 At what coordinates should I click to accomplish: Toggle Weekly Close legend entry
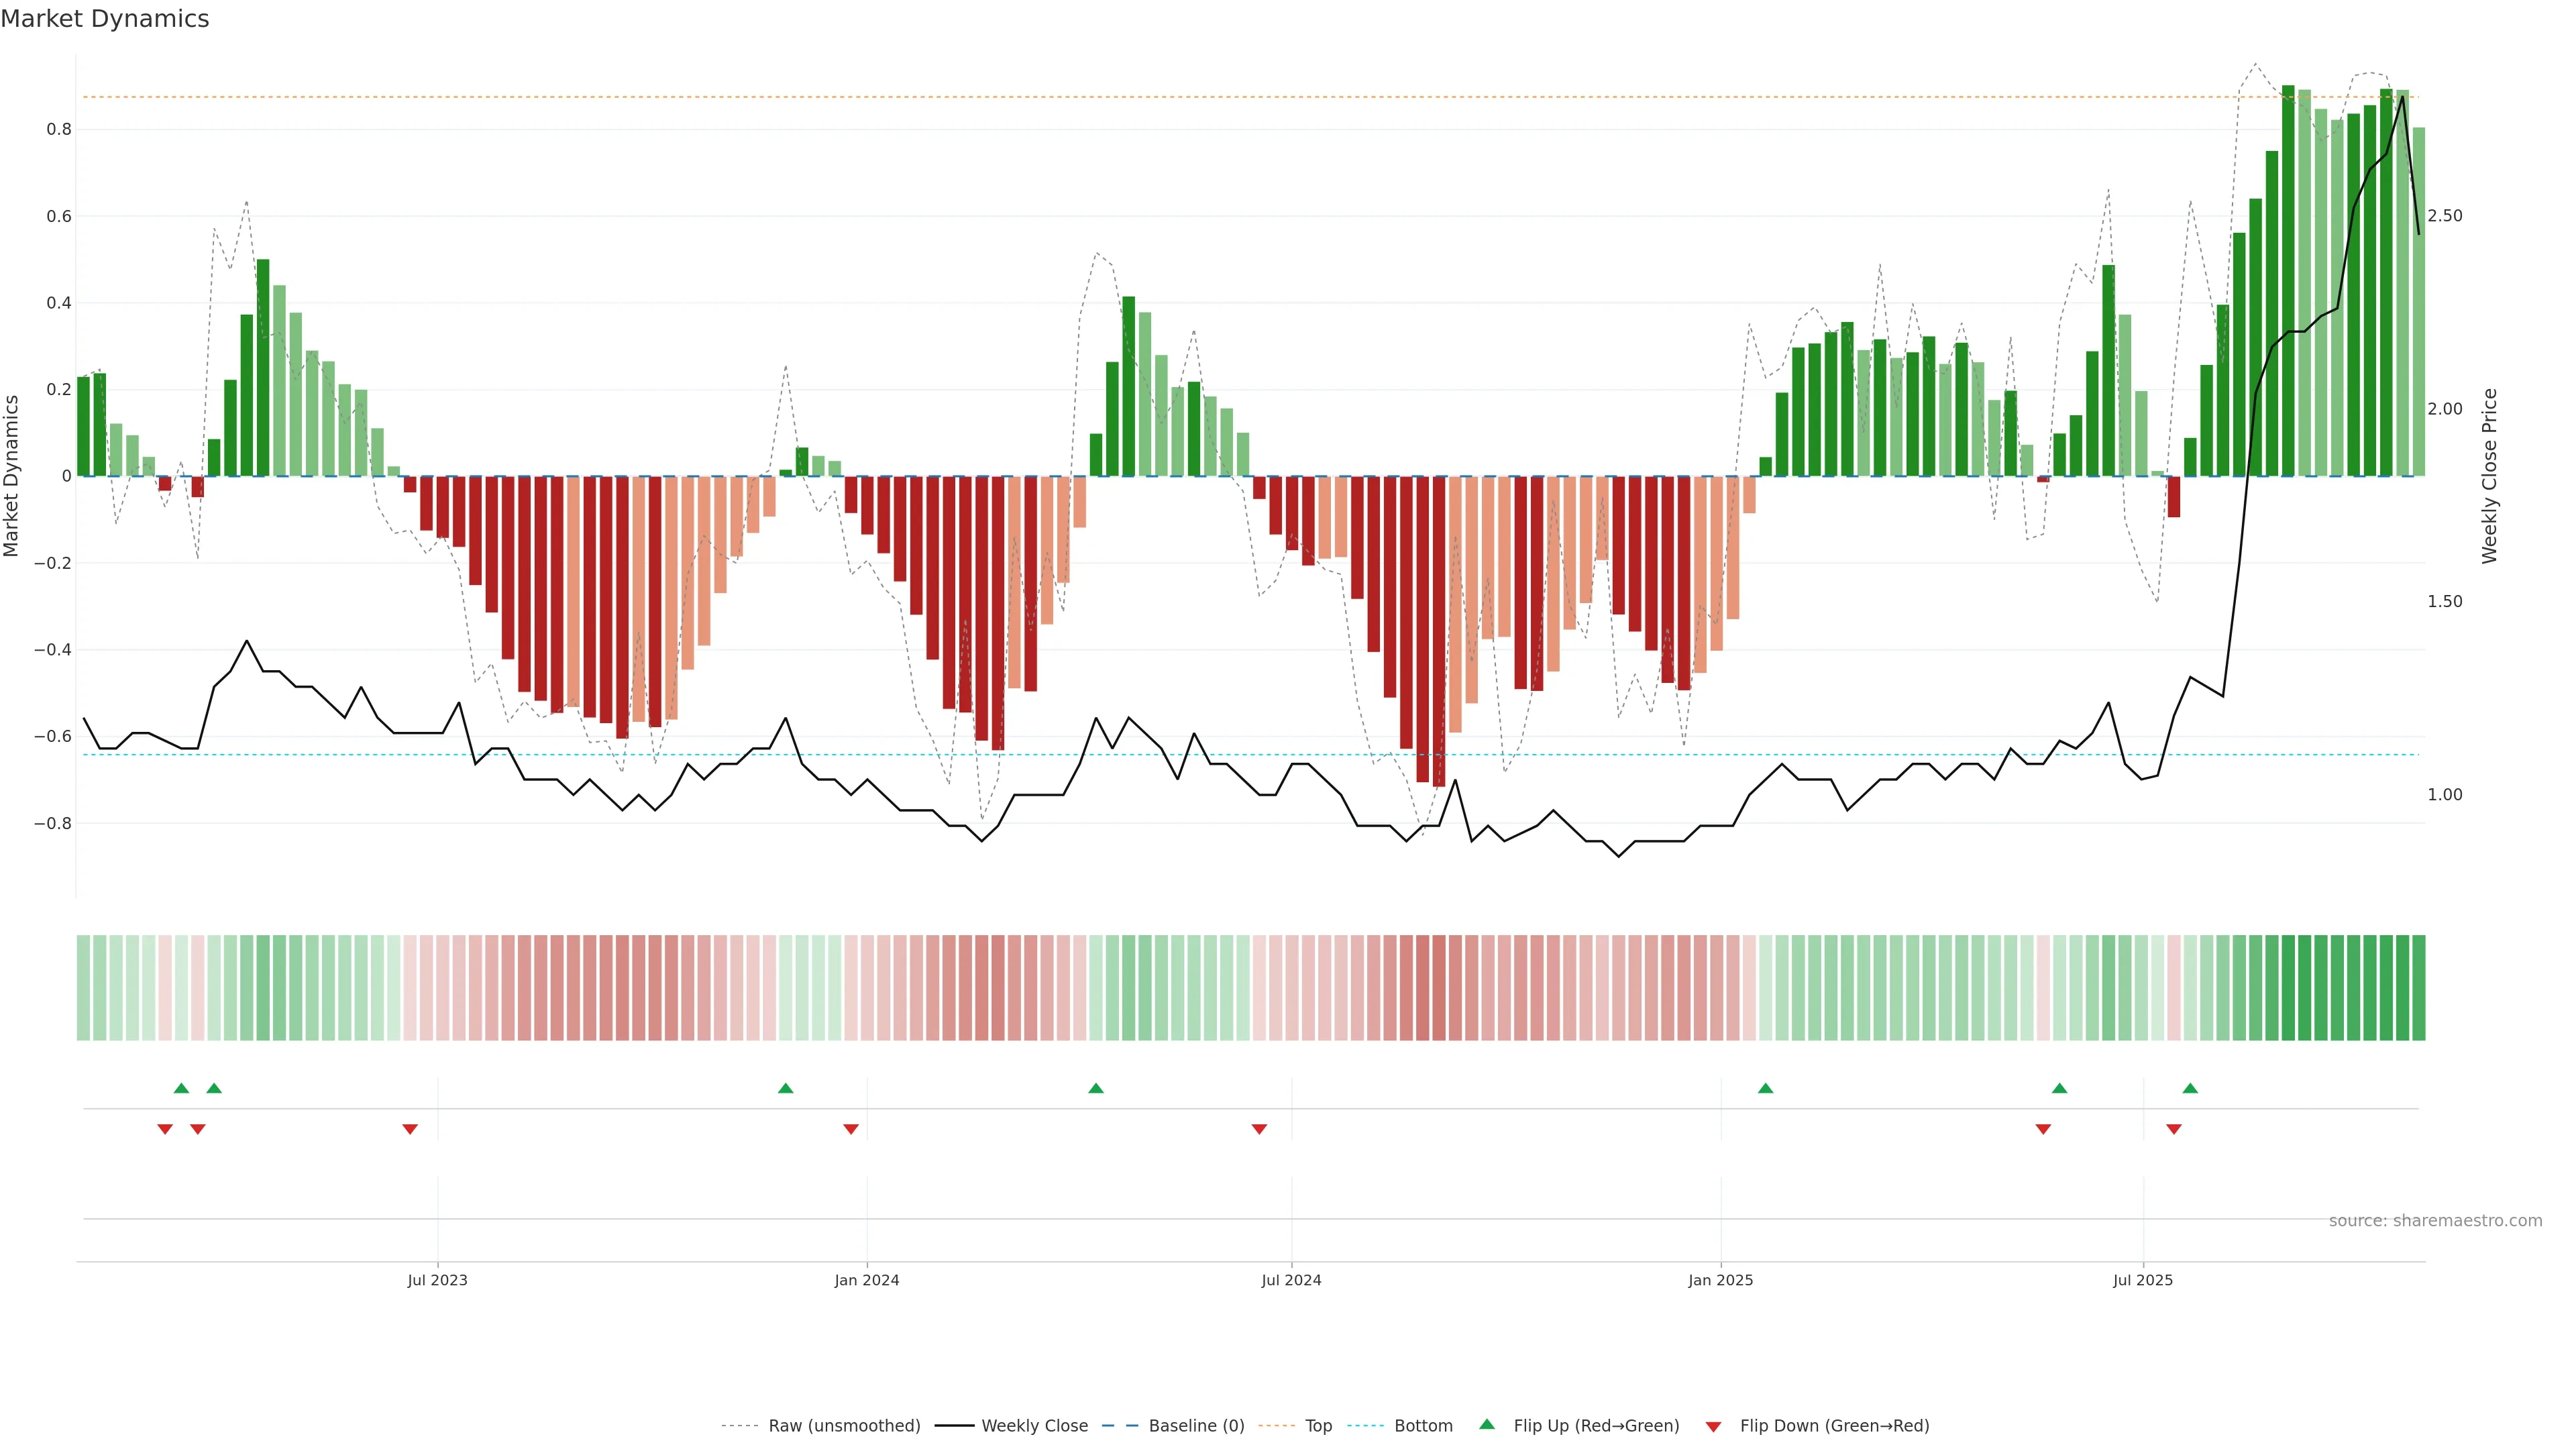1034,1426
